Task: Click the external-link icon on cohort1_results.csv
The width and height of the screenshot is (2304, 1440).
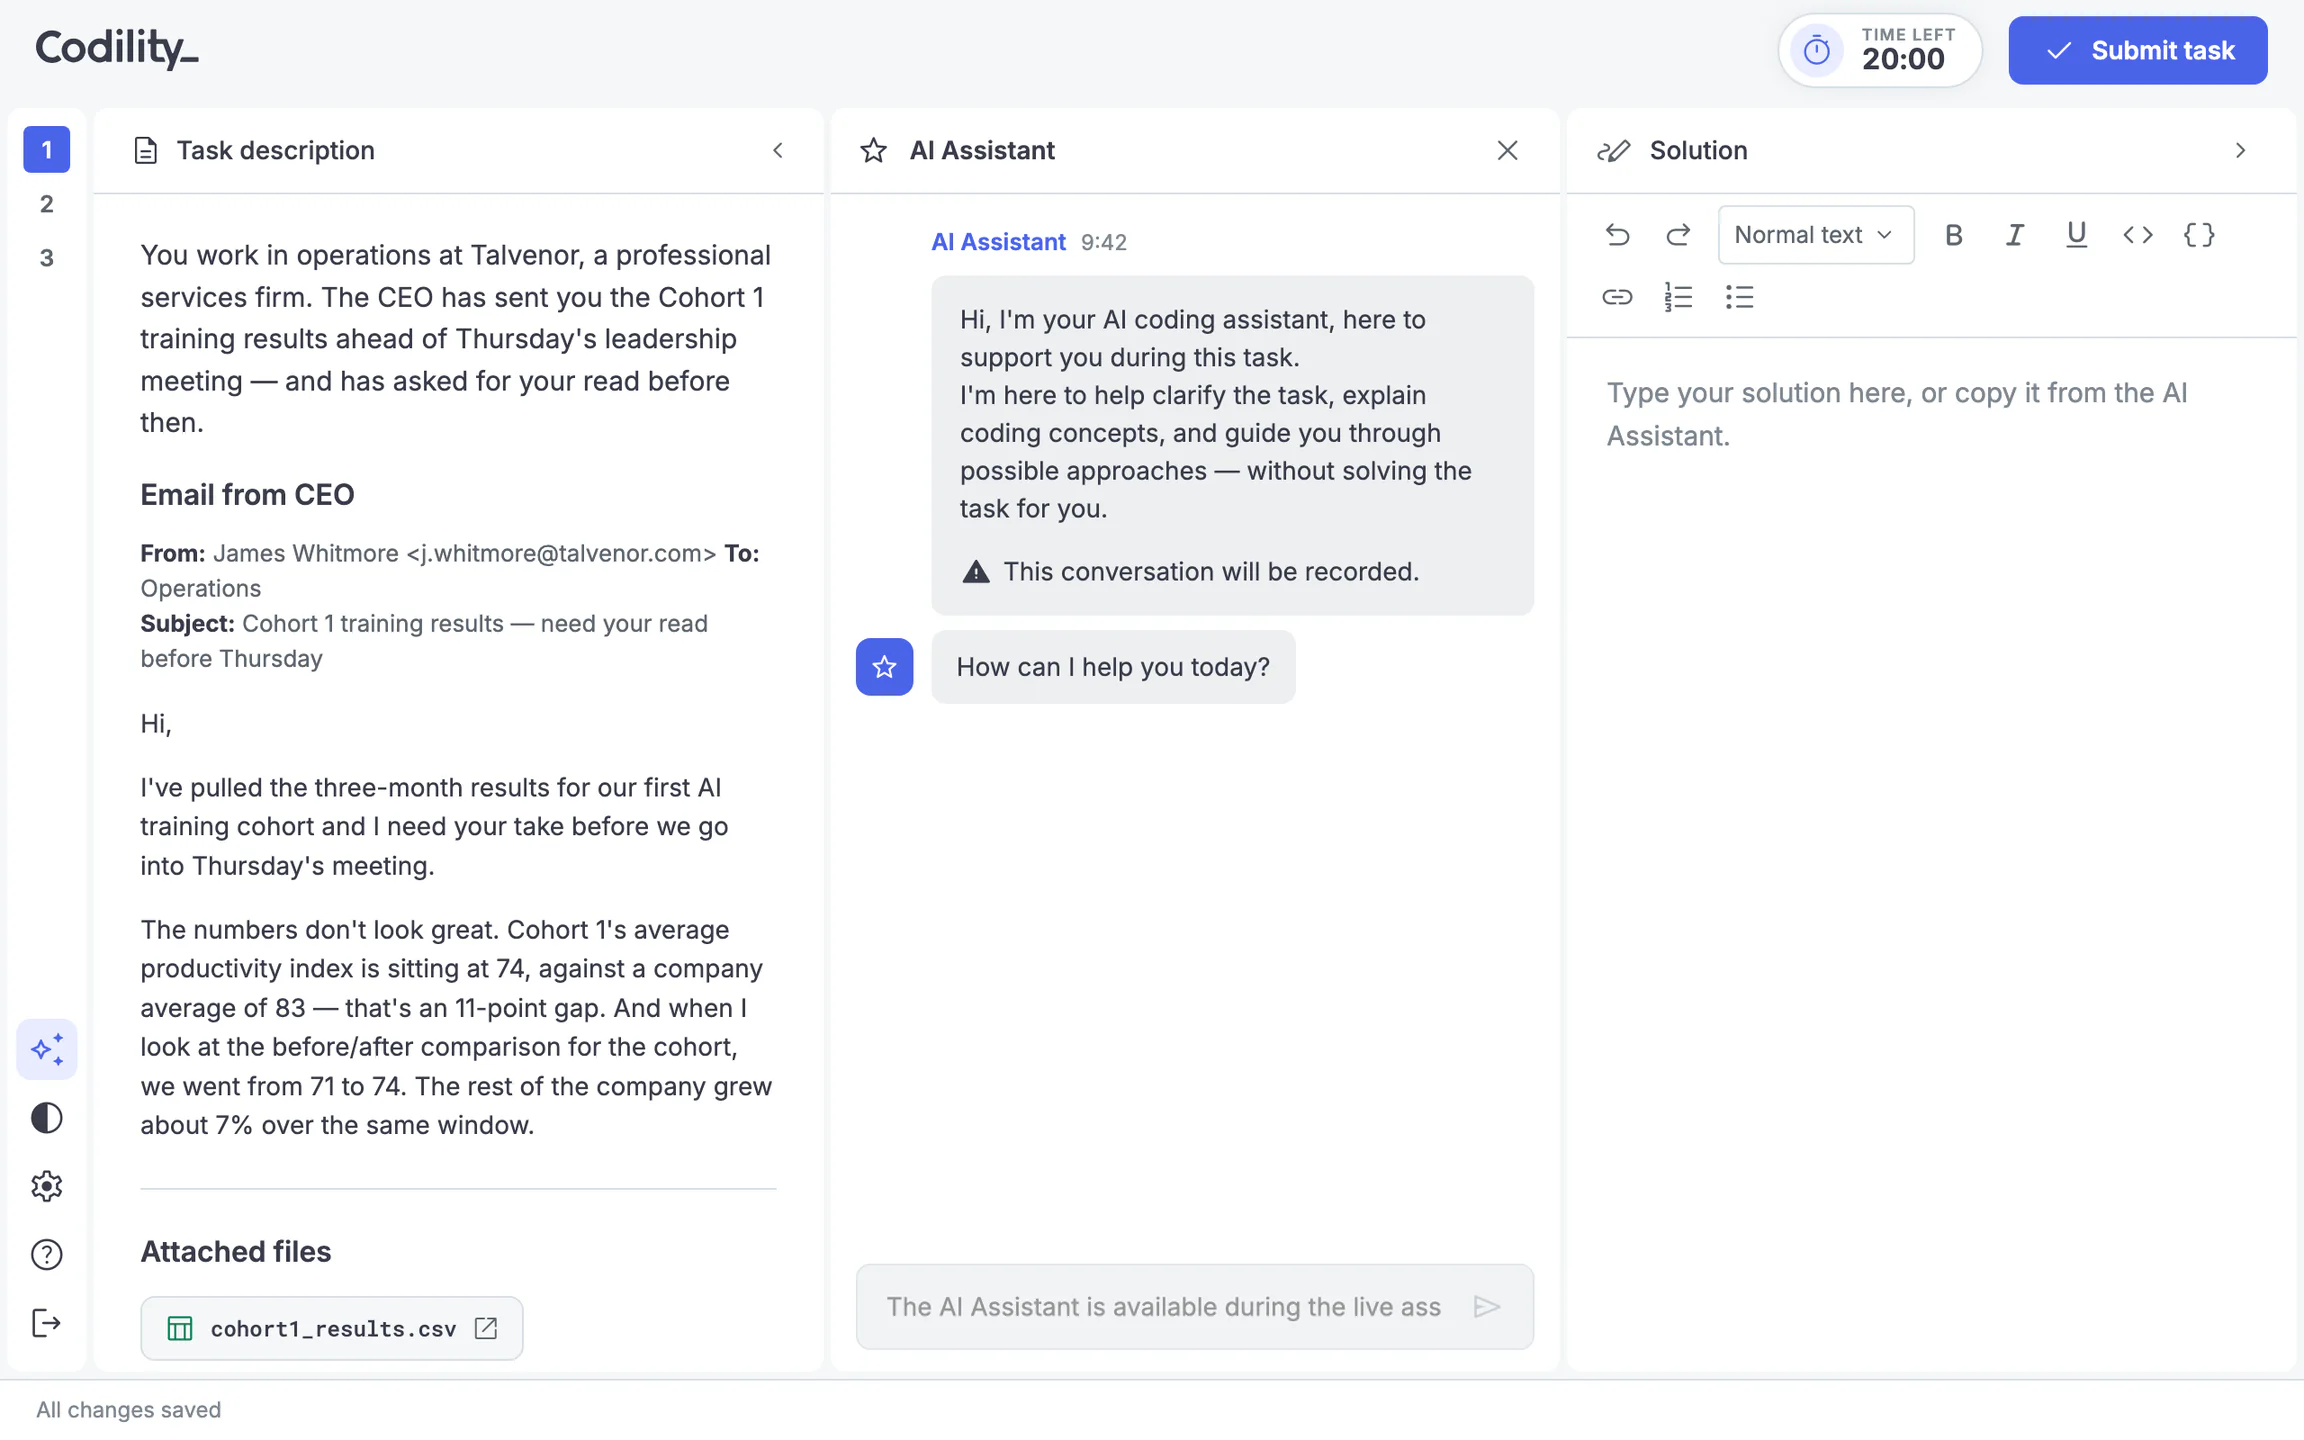Action: tap(486, 1328)
